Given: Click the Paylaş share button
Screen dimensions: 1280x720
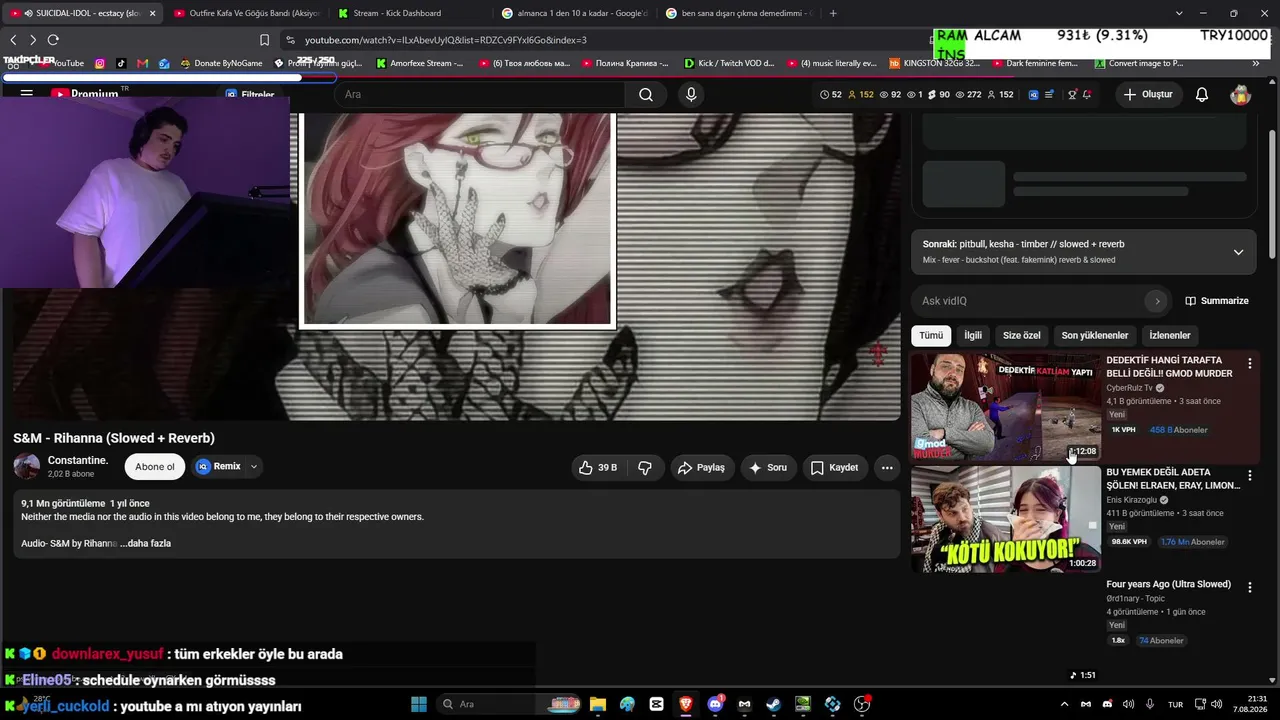Looking at the screenshot, I should pyautogui.click(x=701, y=467).
